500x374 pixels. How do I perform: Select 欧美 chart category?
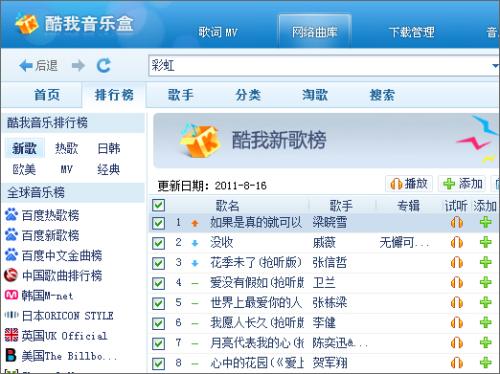tap(24, 169)
